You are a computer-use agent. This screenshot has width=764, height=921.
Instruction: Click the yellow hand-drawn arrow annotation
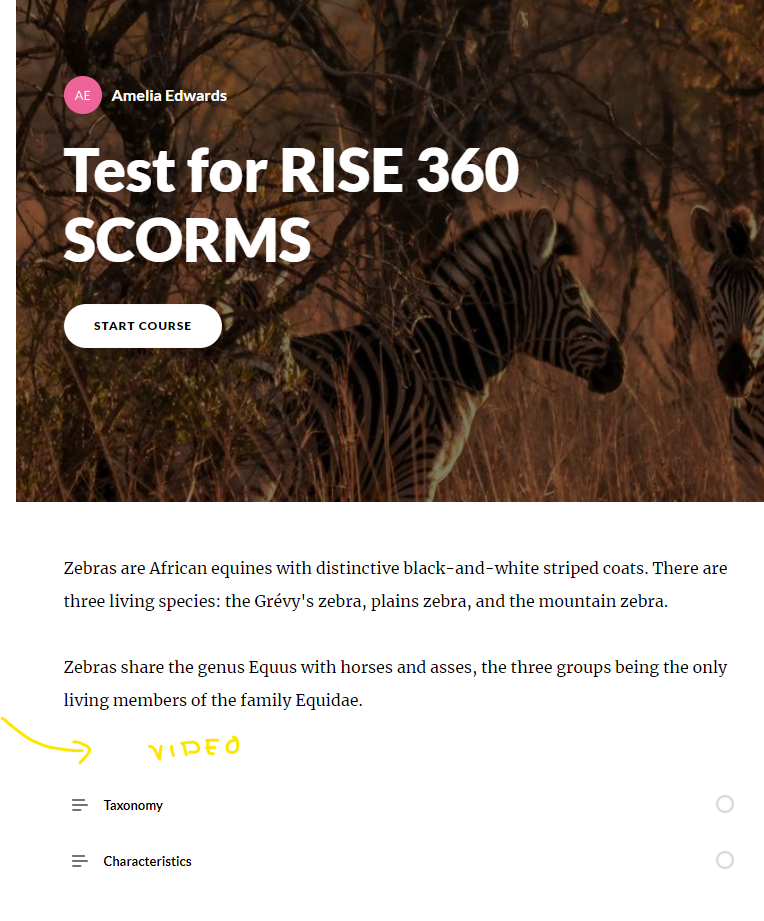pyautogui.click(x=50, y=740)
